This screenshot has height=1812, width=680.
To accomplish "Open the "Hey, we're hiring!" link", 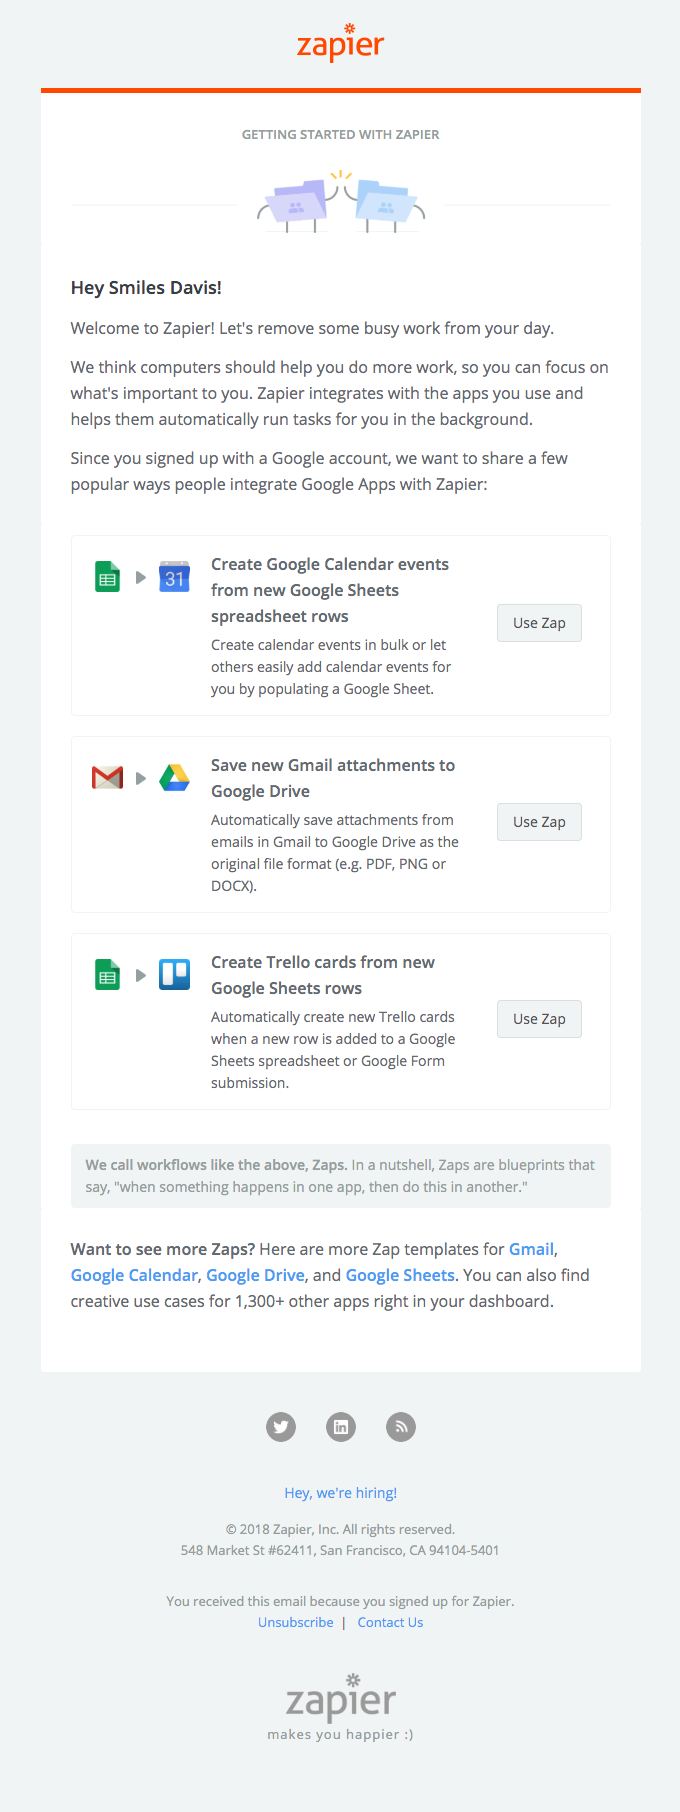I will click(x=340, y=1493).
